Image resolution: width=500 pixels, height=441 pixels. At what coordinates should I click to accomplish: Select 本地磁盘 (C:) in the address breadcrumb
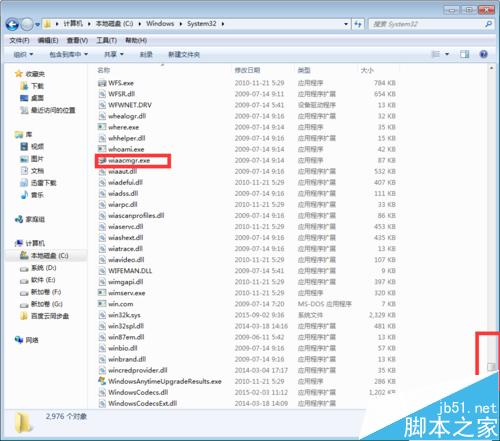(x=114, y=24)
